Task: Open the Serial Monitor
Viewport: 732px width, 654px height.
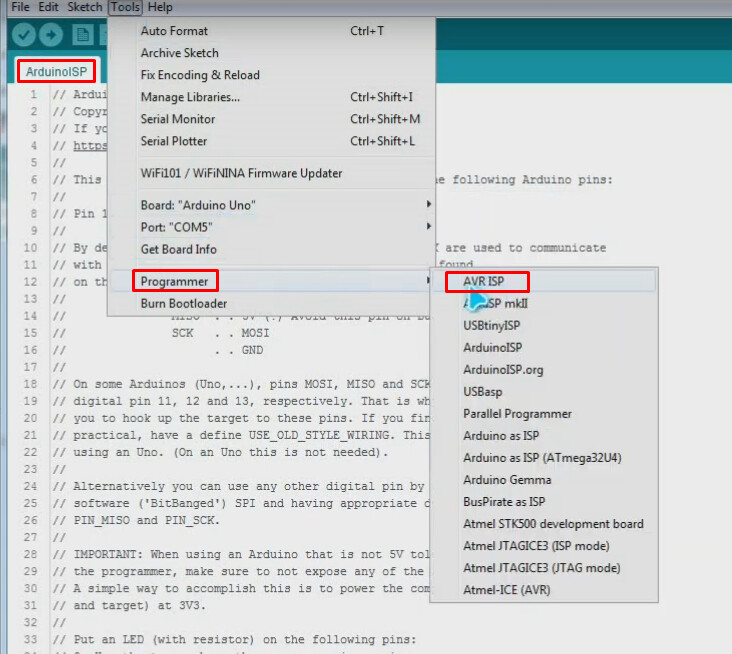Action: [271, 119]
